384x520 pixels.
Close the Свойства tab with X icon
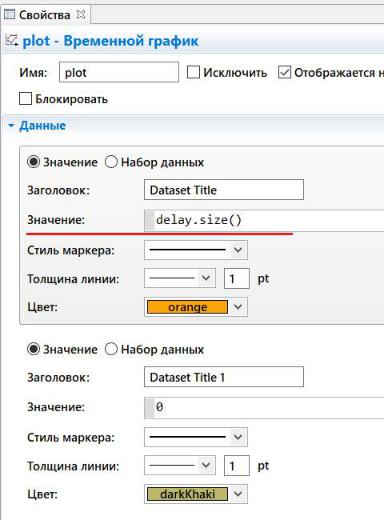[x=81, y=15]
